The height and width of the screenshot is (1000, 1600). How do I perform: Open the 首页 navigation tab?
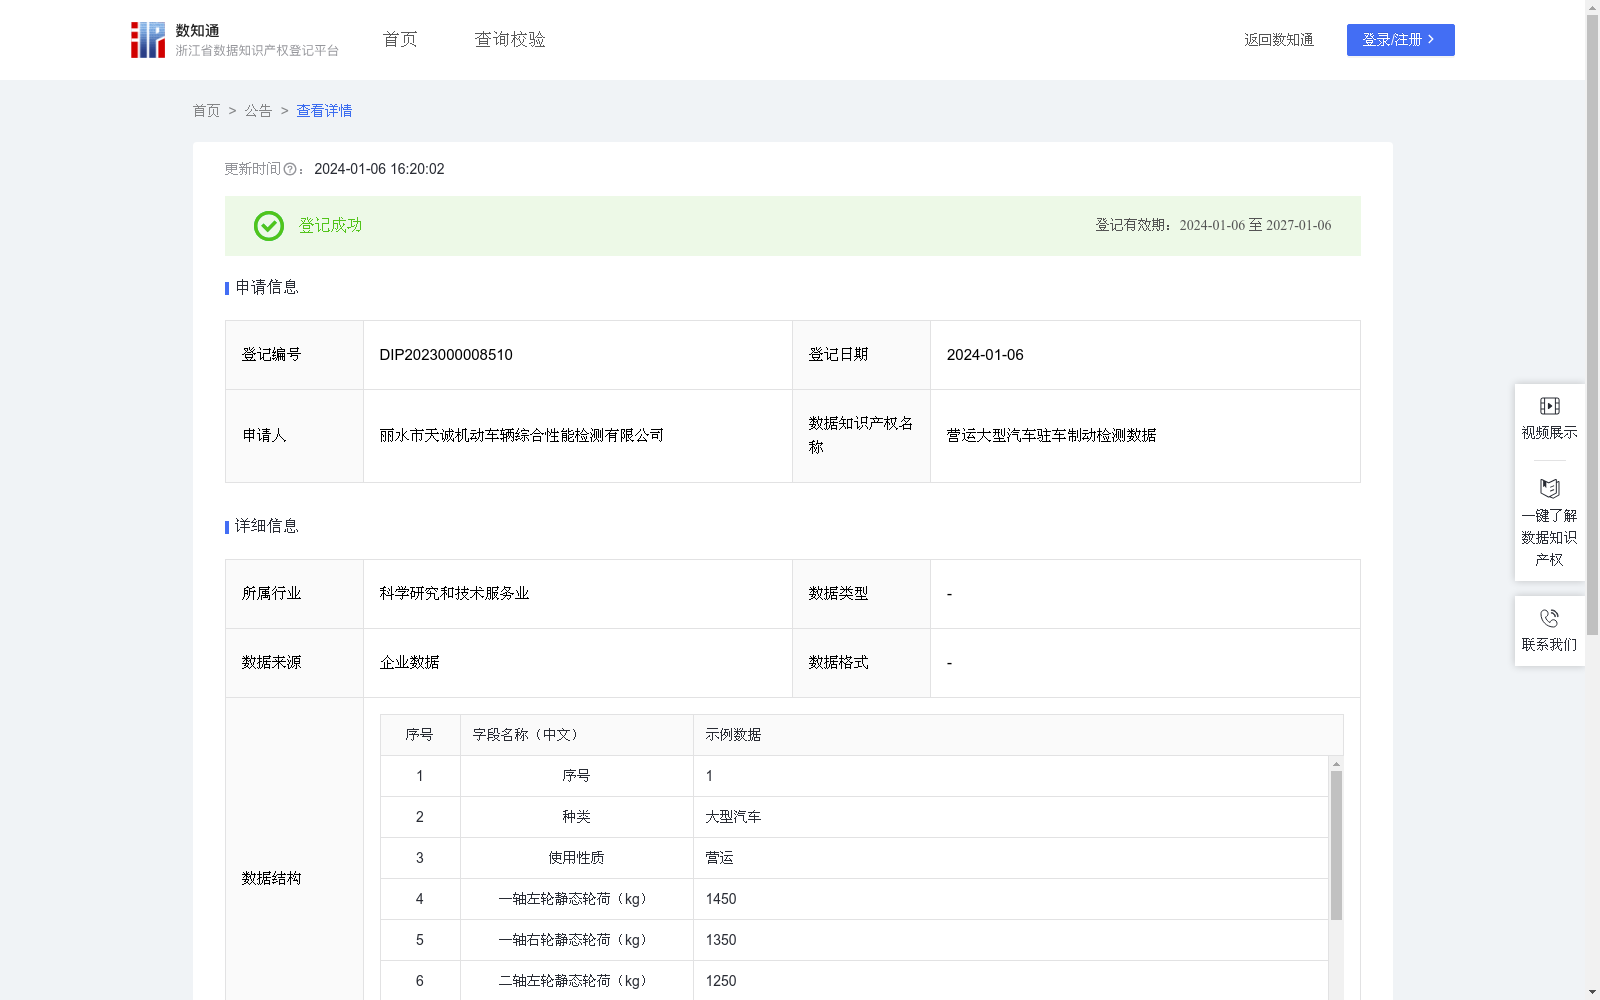(400, 40)
